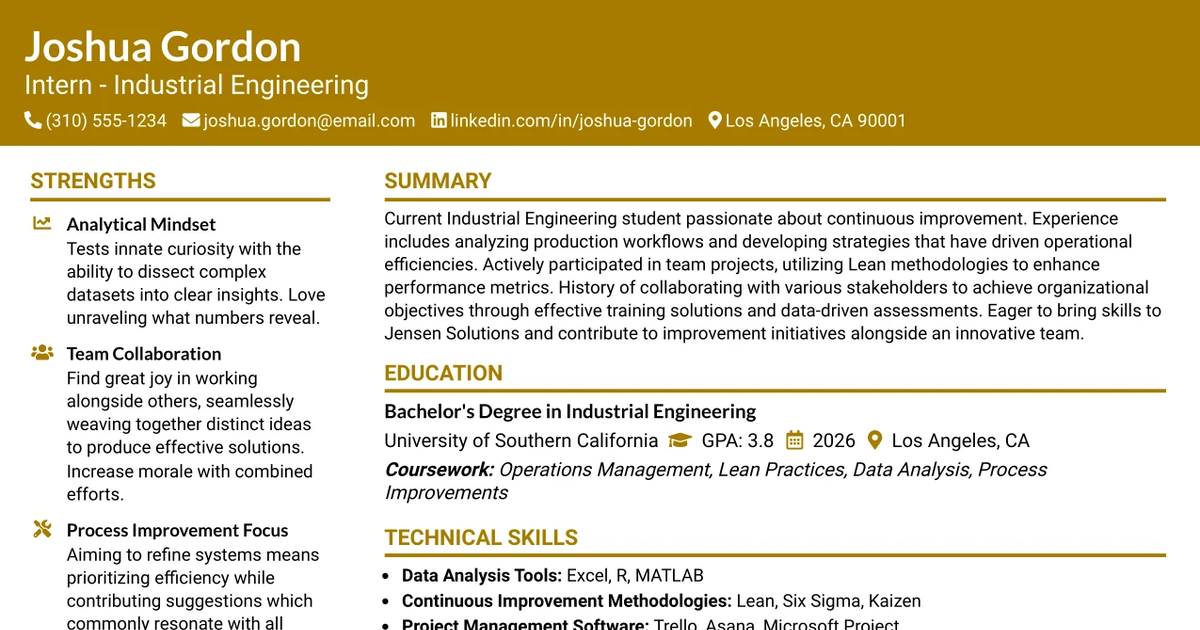Click the people icon next to Team Collaboration
The image size is (1200, 630).
(x=42, y=353)
